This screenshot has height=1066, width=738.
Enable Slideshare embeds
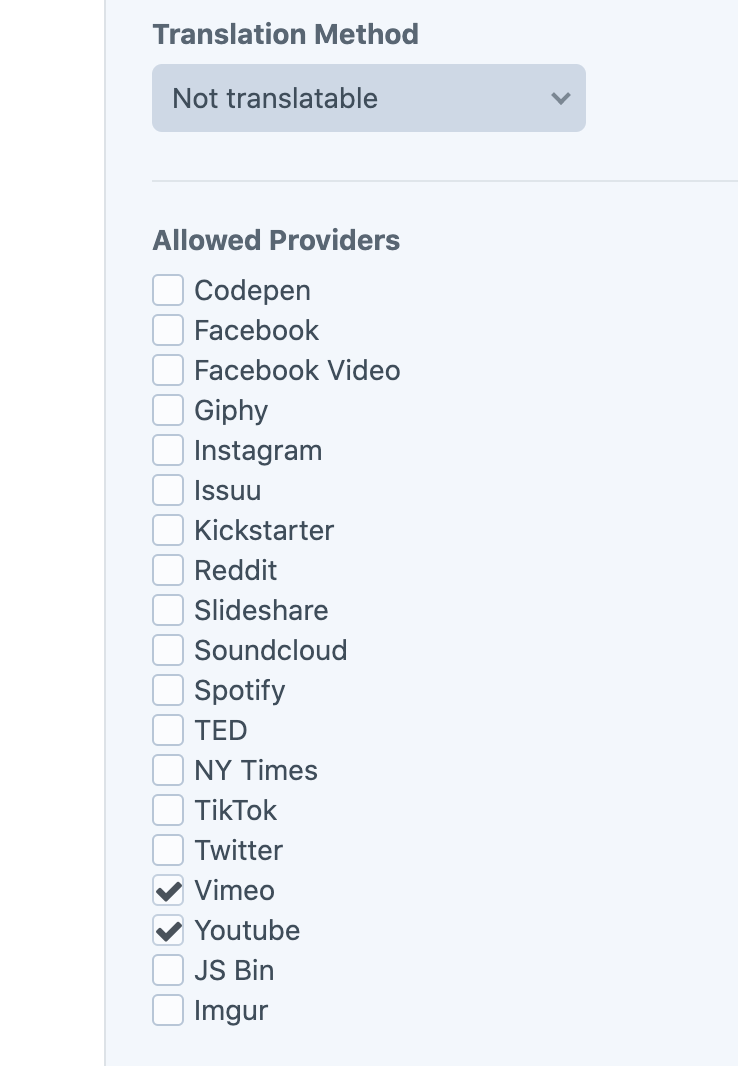[167, 610]
